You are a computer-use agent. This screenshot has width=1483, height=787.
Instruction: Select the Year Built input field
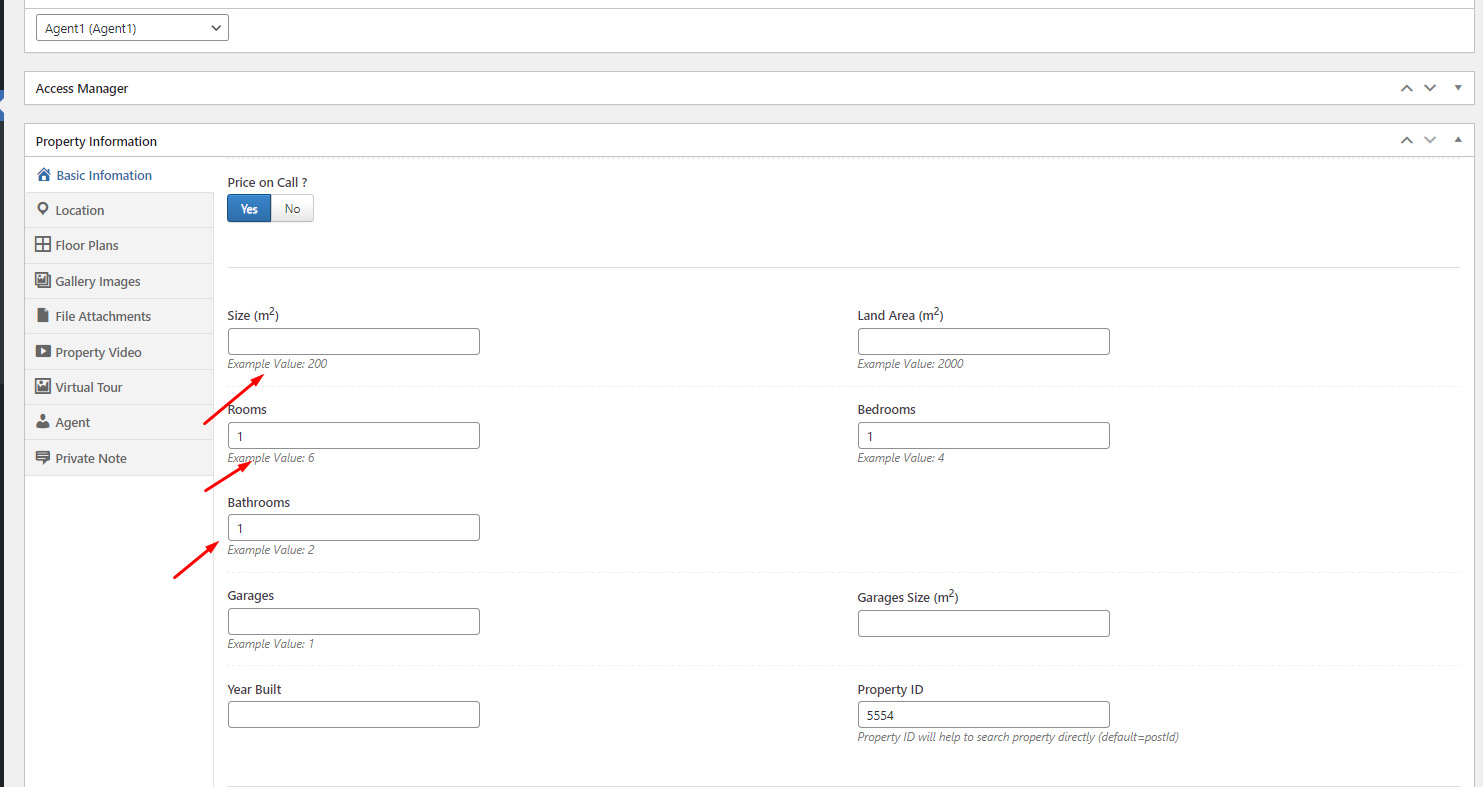[354, 714]
